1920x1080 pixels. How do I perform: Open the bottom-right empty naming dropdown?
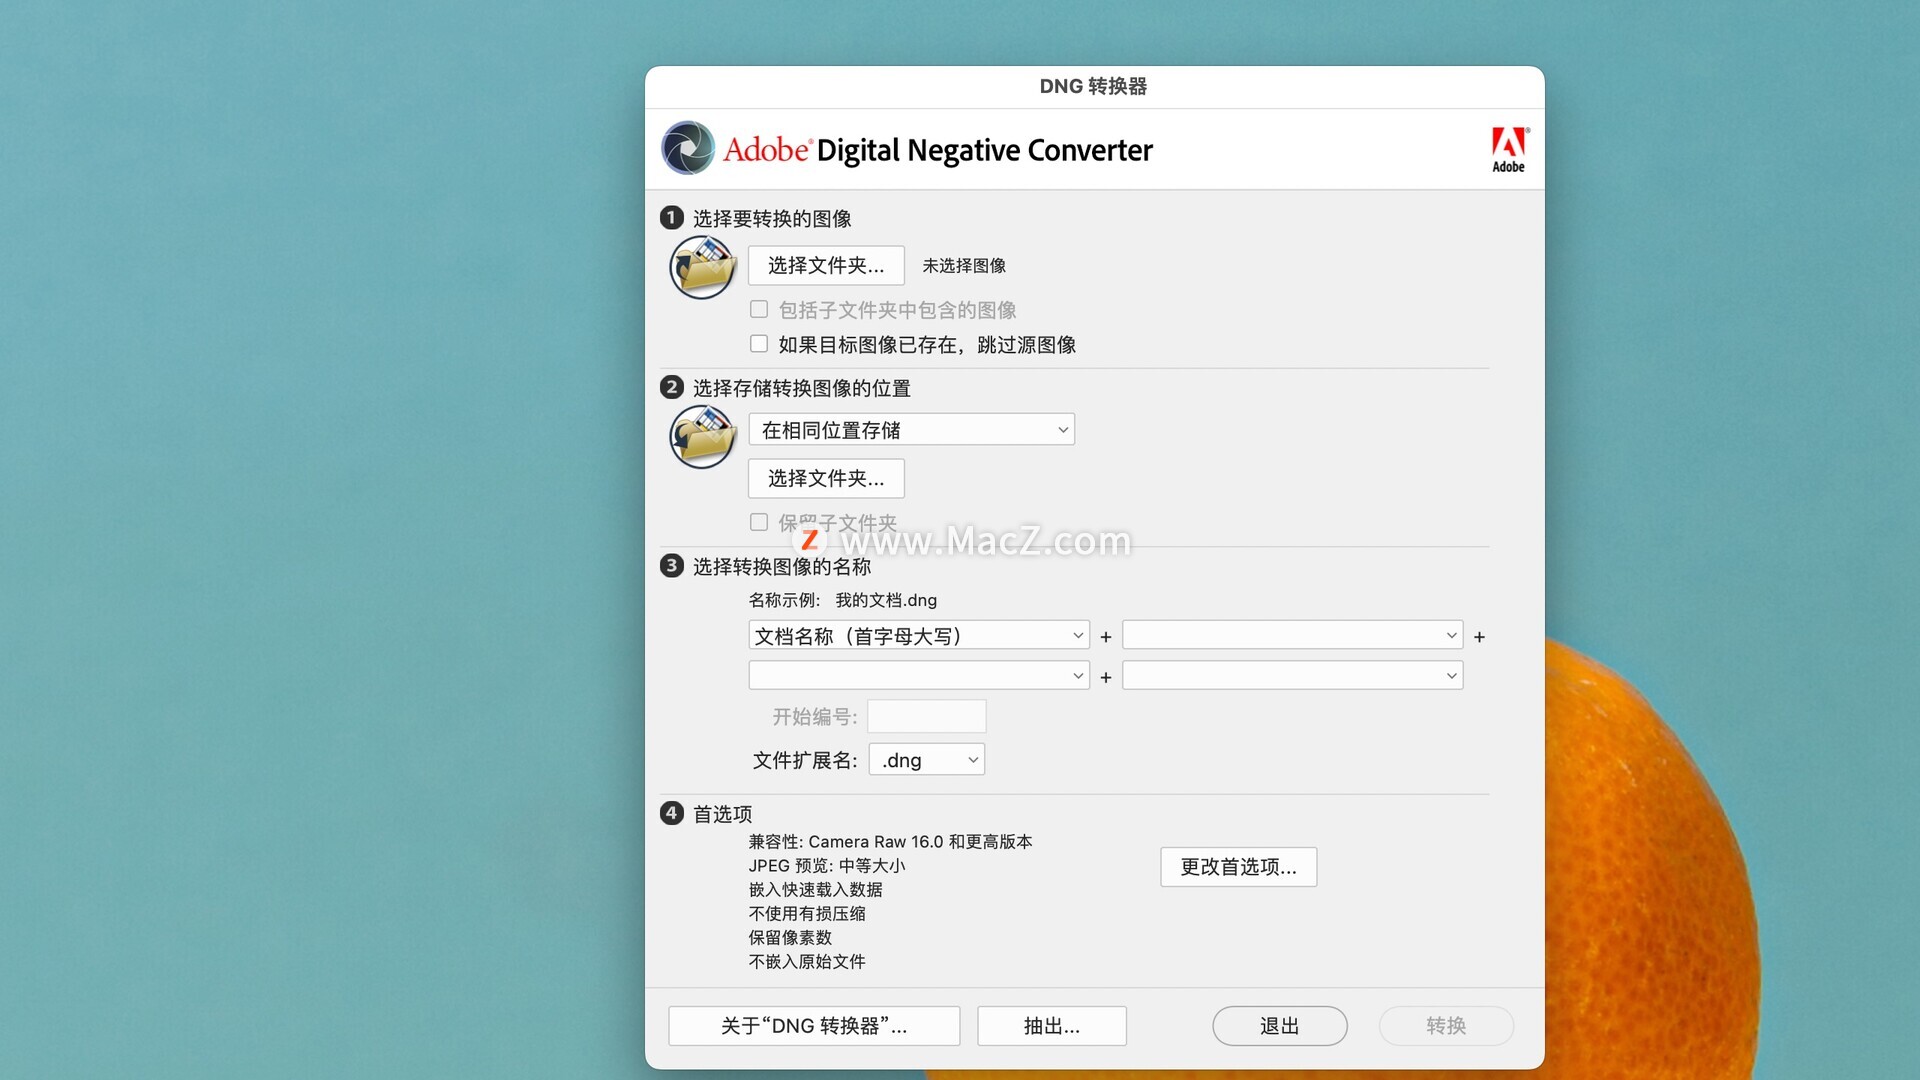point(1292,676)
